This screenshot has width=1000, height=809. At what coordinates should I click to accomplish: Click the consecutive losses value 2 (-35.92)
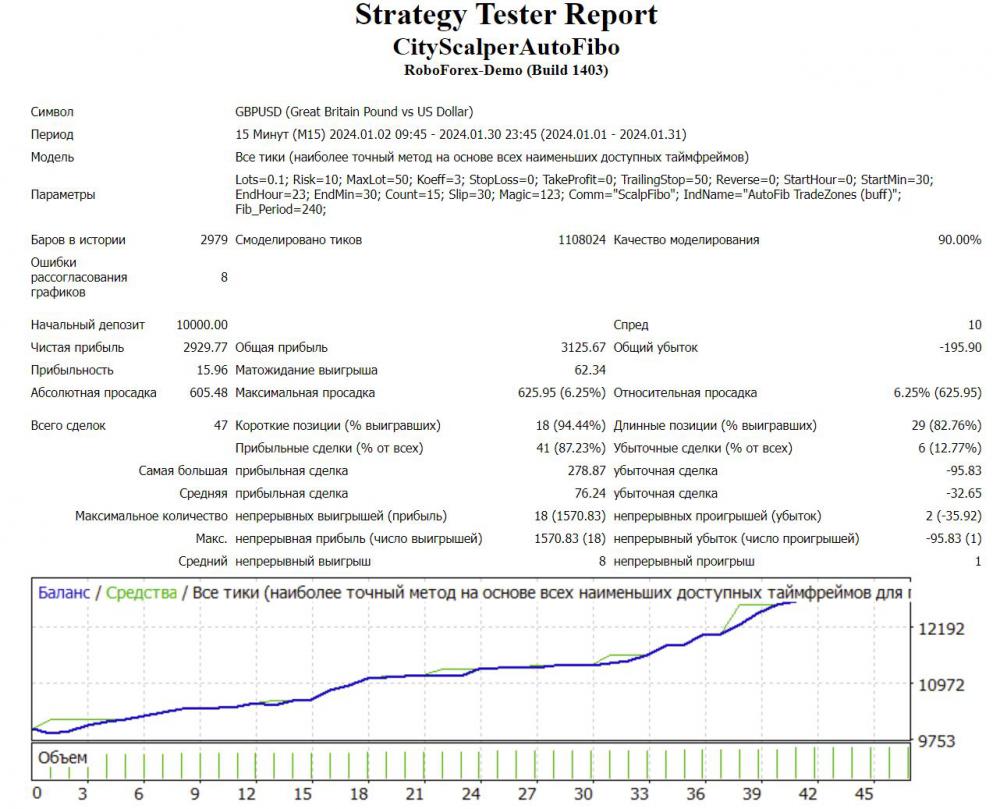coord(953,516)
